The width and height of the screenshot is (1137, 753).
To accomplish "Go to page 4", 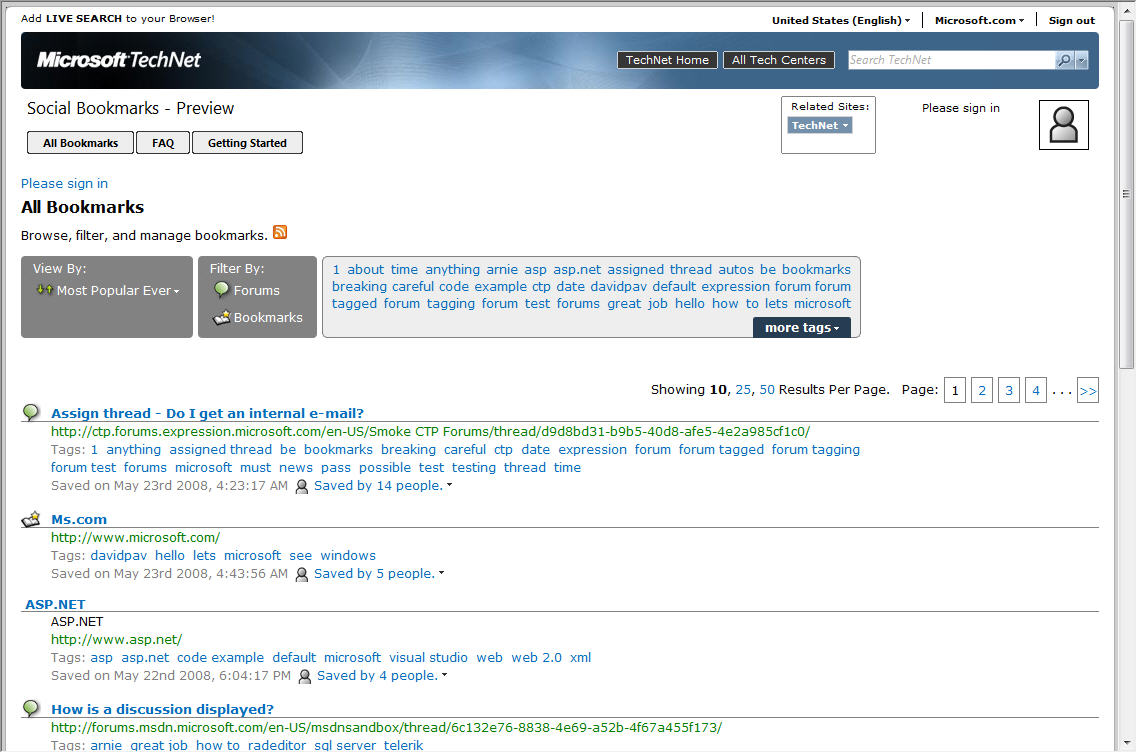I will coord(1035,390).
